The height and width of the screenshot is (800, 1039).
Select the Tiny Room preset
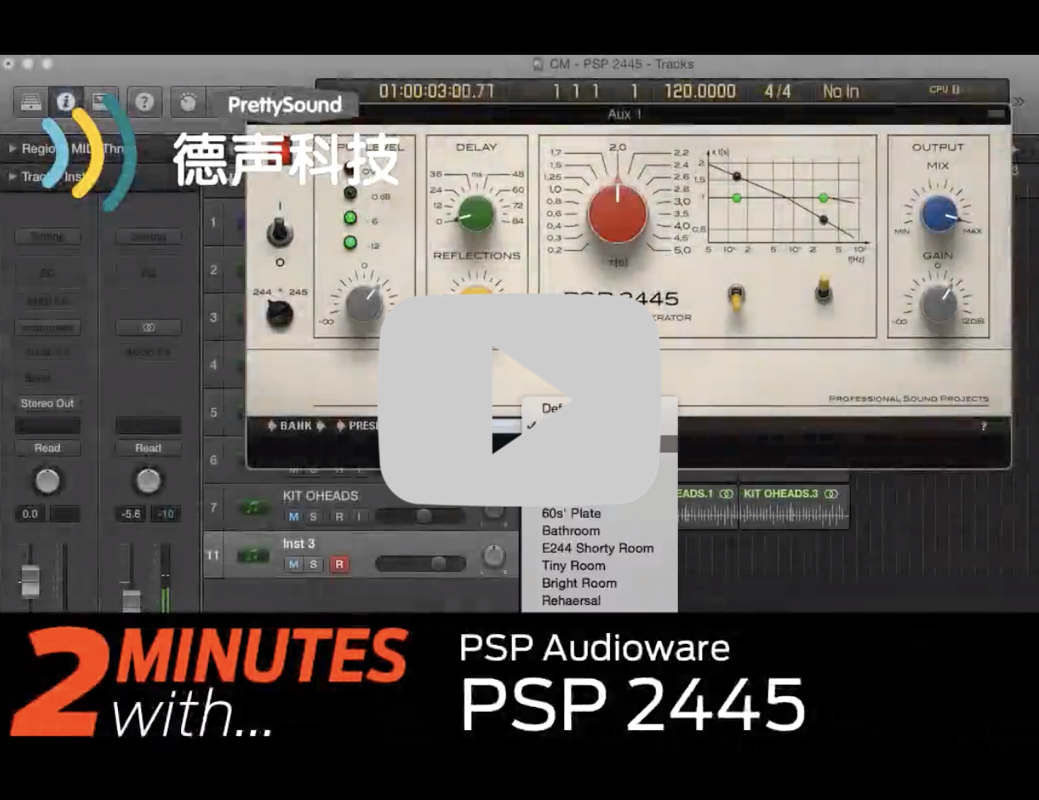point(573,565)
